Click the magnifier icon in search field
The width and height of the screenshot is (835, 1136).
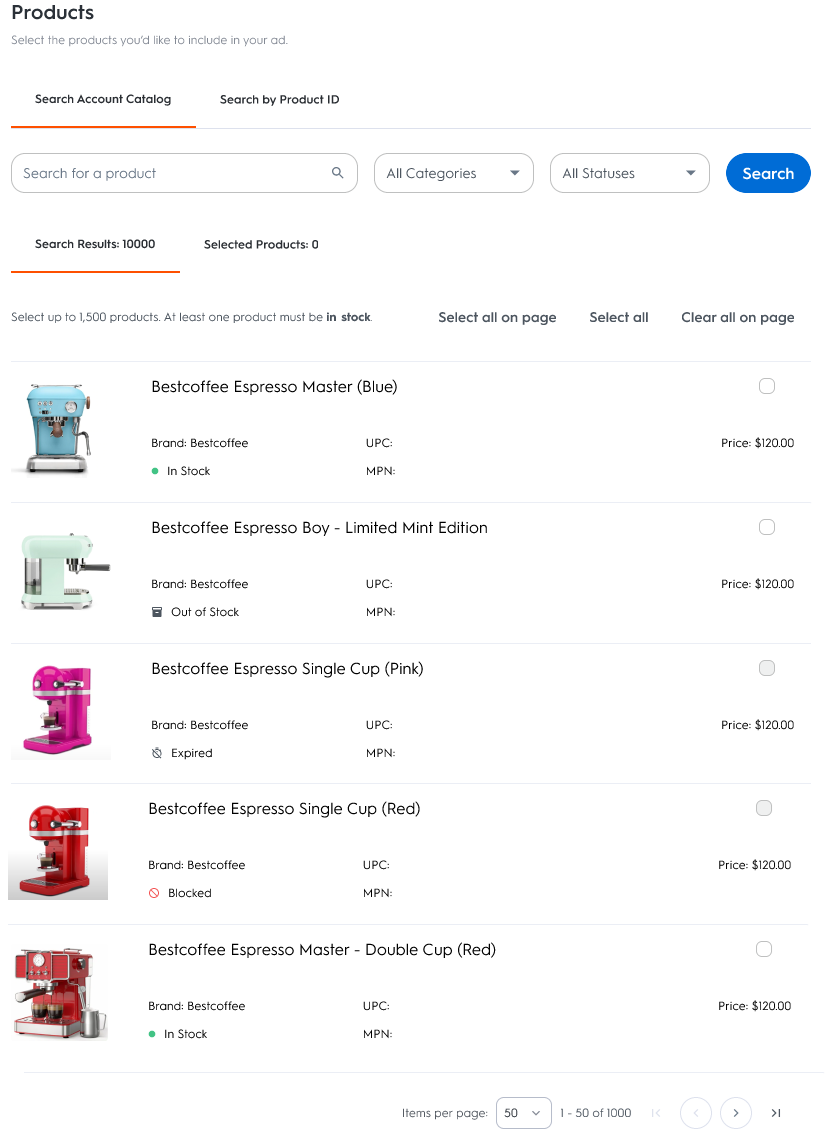[338, 173]
